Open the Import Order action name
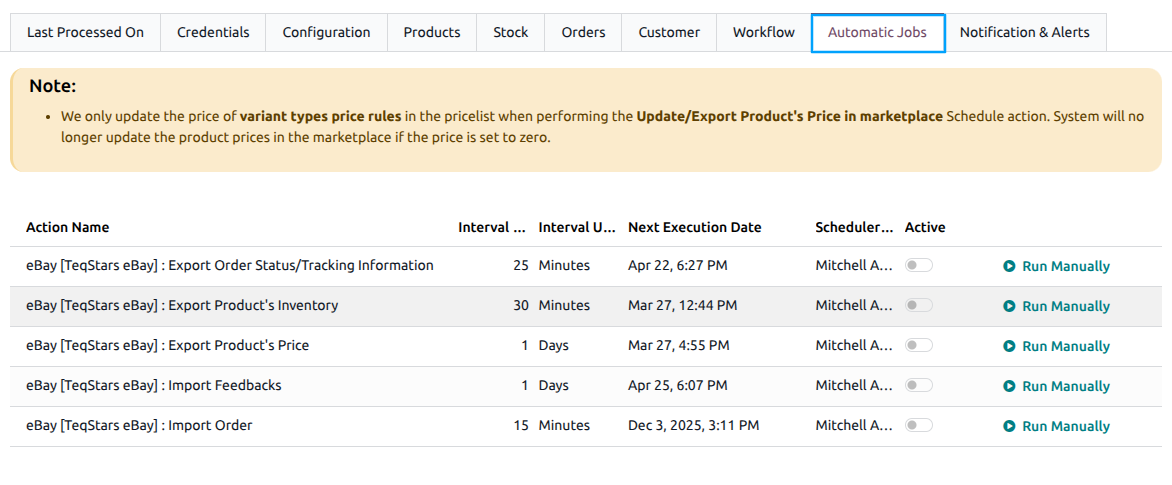The width and height of the screenshot is (1172, 485). [x=139, y=425]
